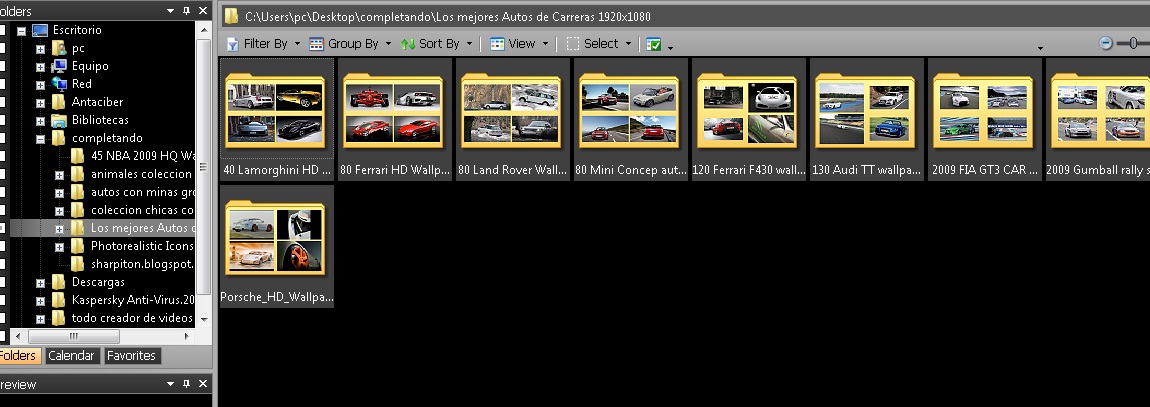Viewport: 1150px width, 407px height.
Task: Expand the Kaspersky Anti-Virus folder node
Action: (x=40, y=301)
